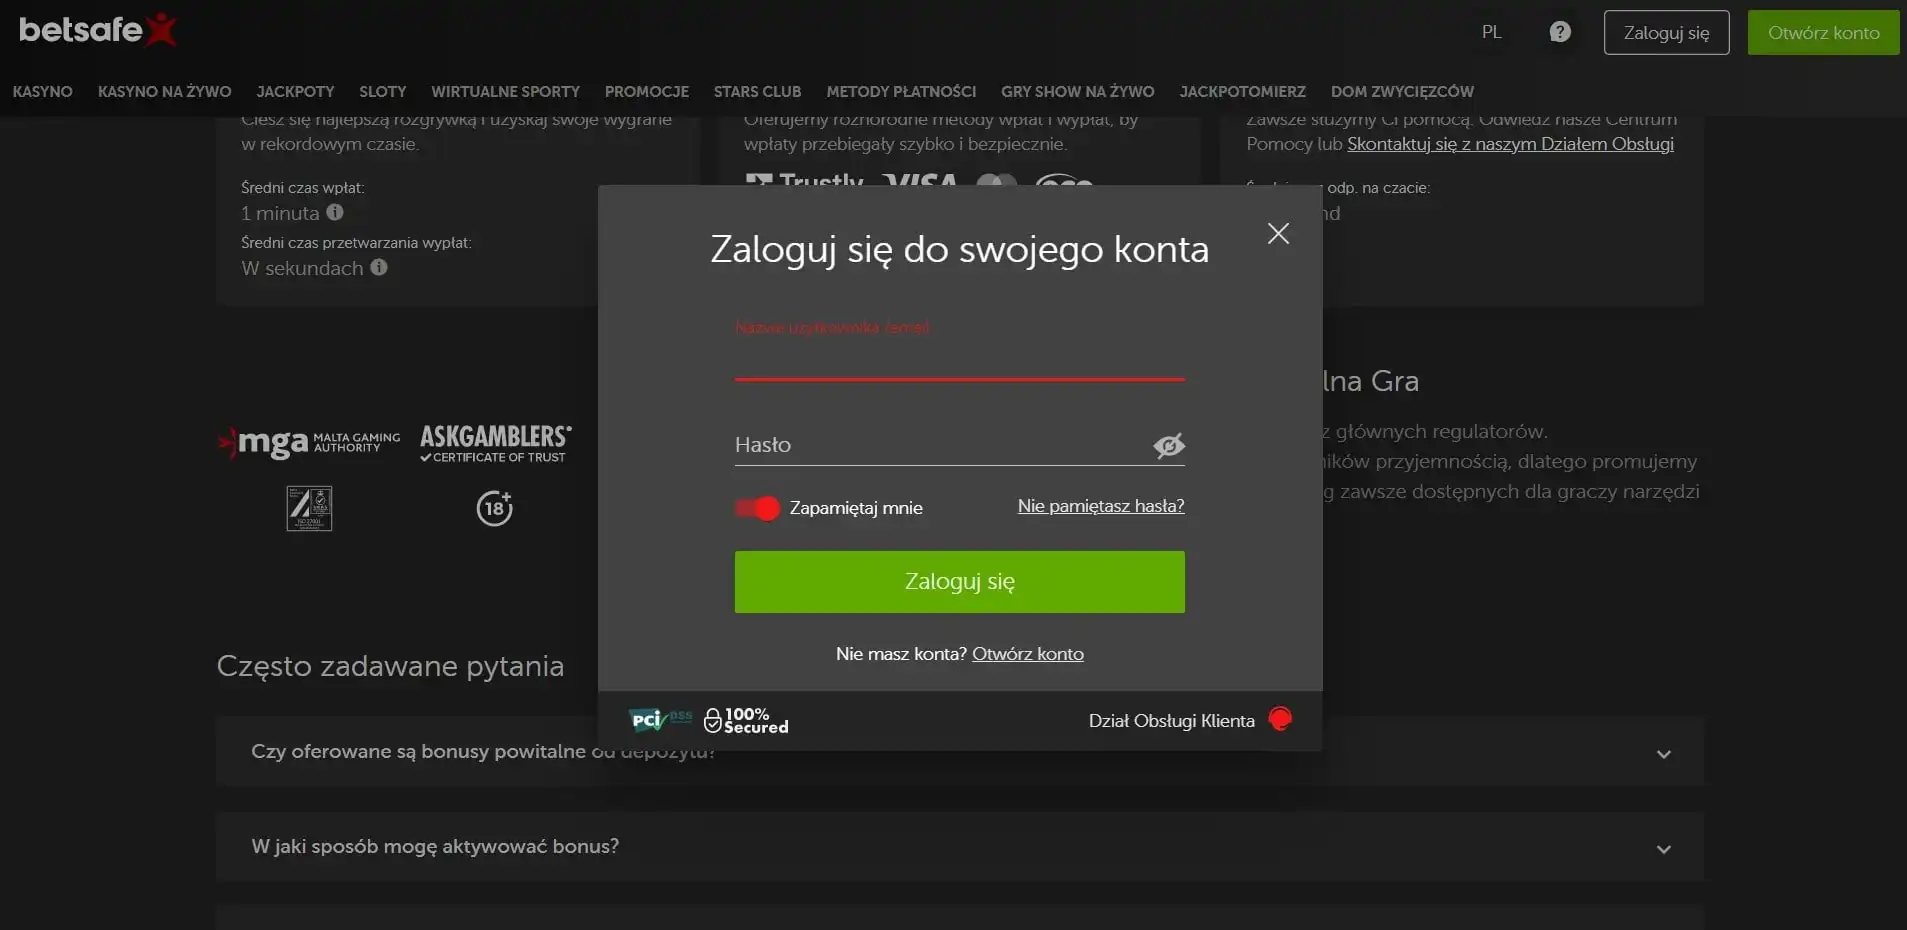The width and height of the screenshot is (1907, 930).
Task: Click the 100% Secured badge
Action: 746,720
